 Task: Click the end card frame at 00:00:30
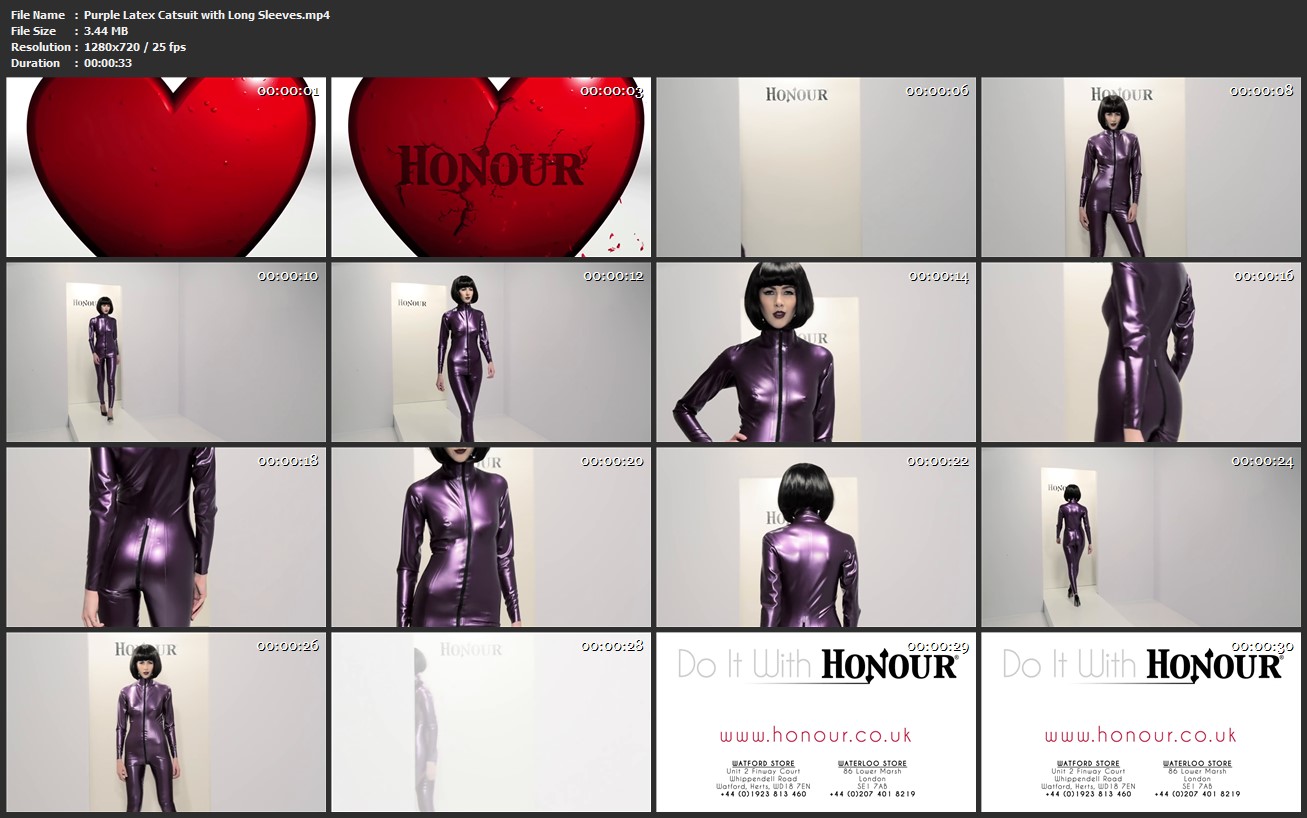tap(1141, 722)
